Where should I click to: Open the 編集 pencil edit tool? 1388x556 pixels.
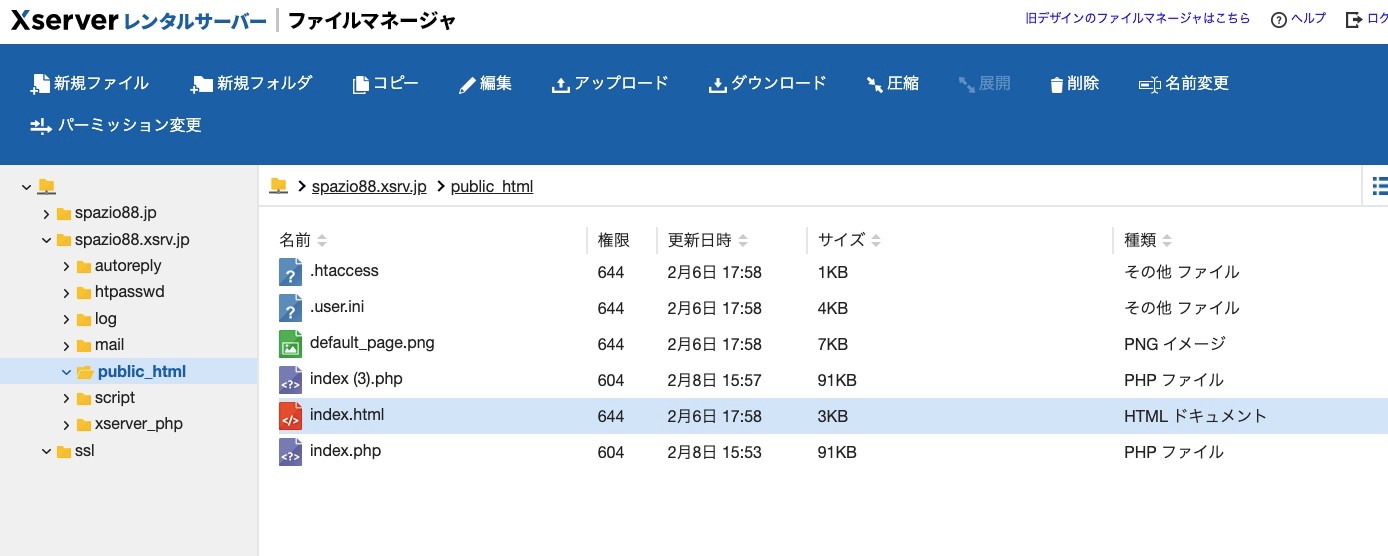click(467, 85)
